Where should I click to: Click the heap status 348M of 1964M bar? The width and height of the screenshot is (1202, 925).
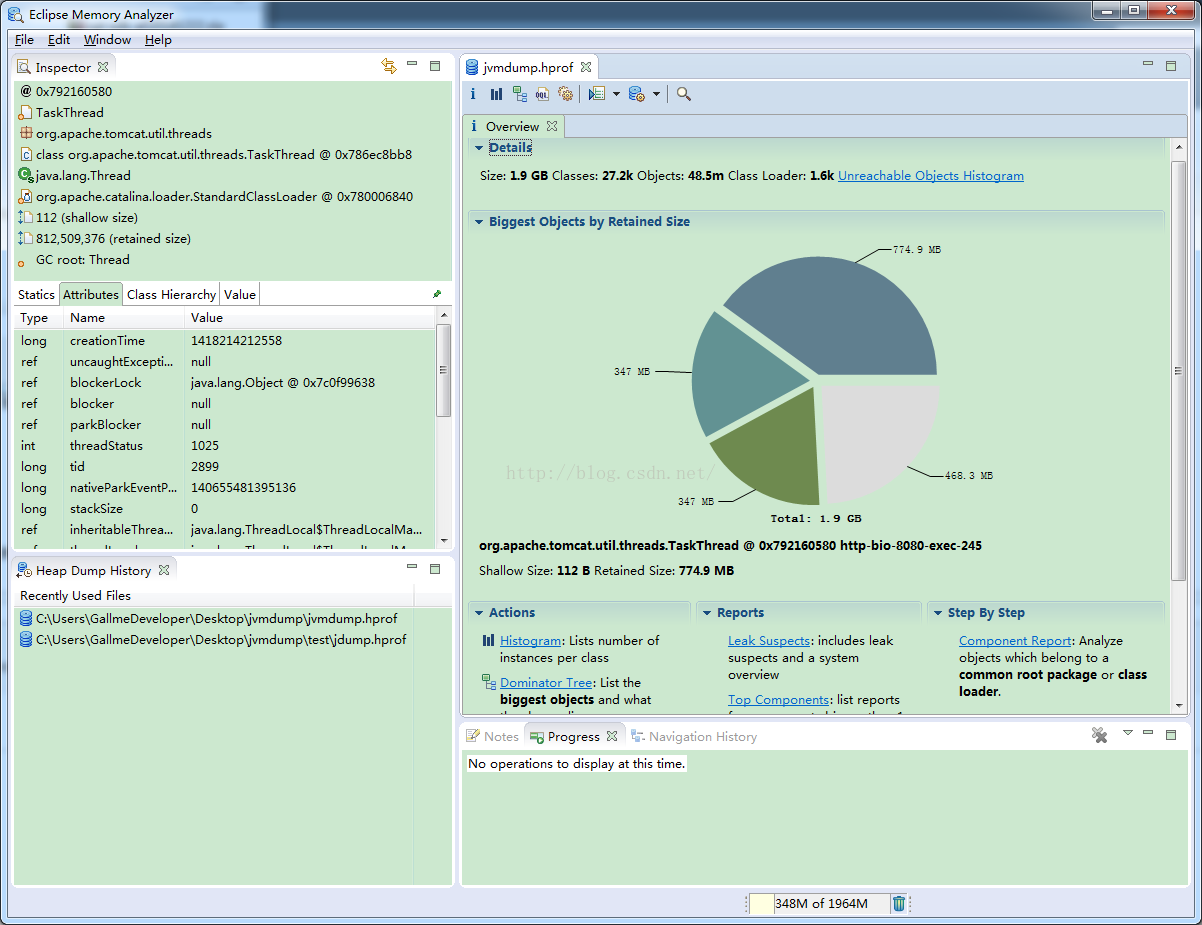click(818, 903)
